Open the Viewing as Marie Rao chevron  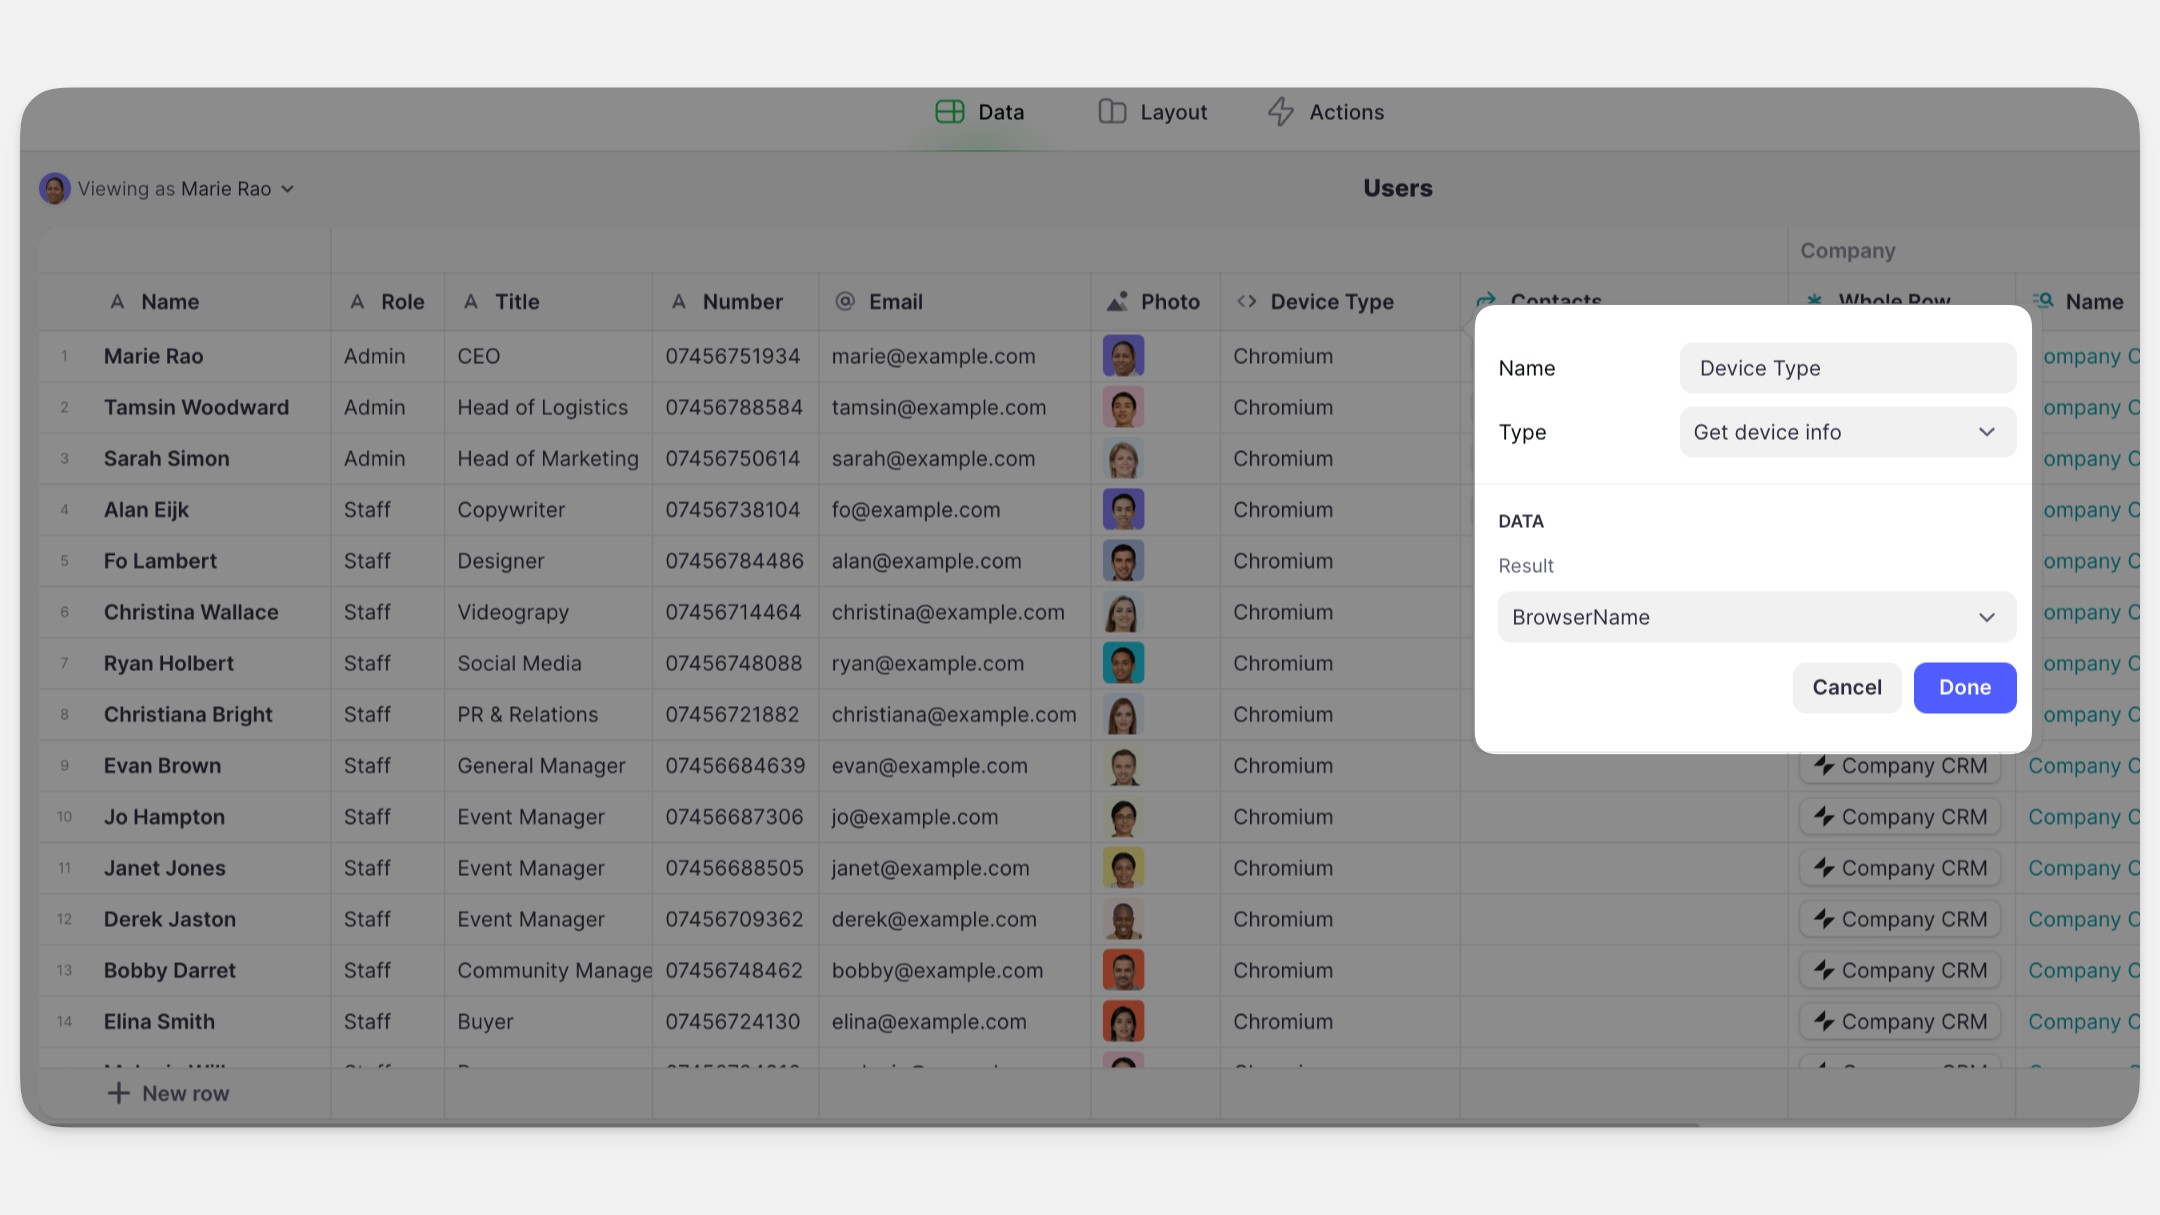click(288, 189)
